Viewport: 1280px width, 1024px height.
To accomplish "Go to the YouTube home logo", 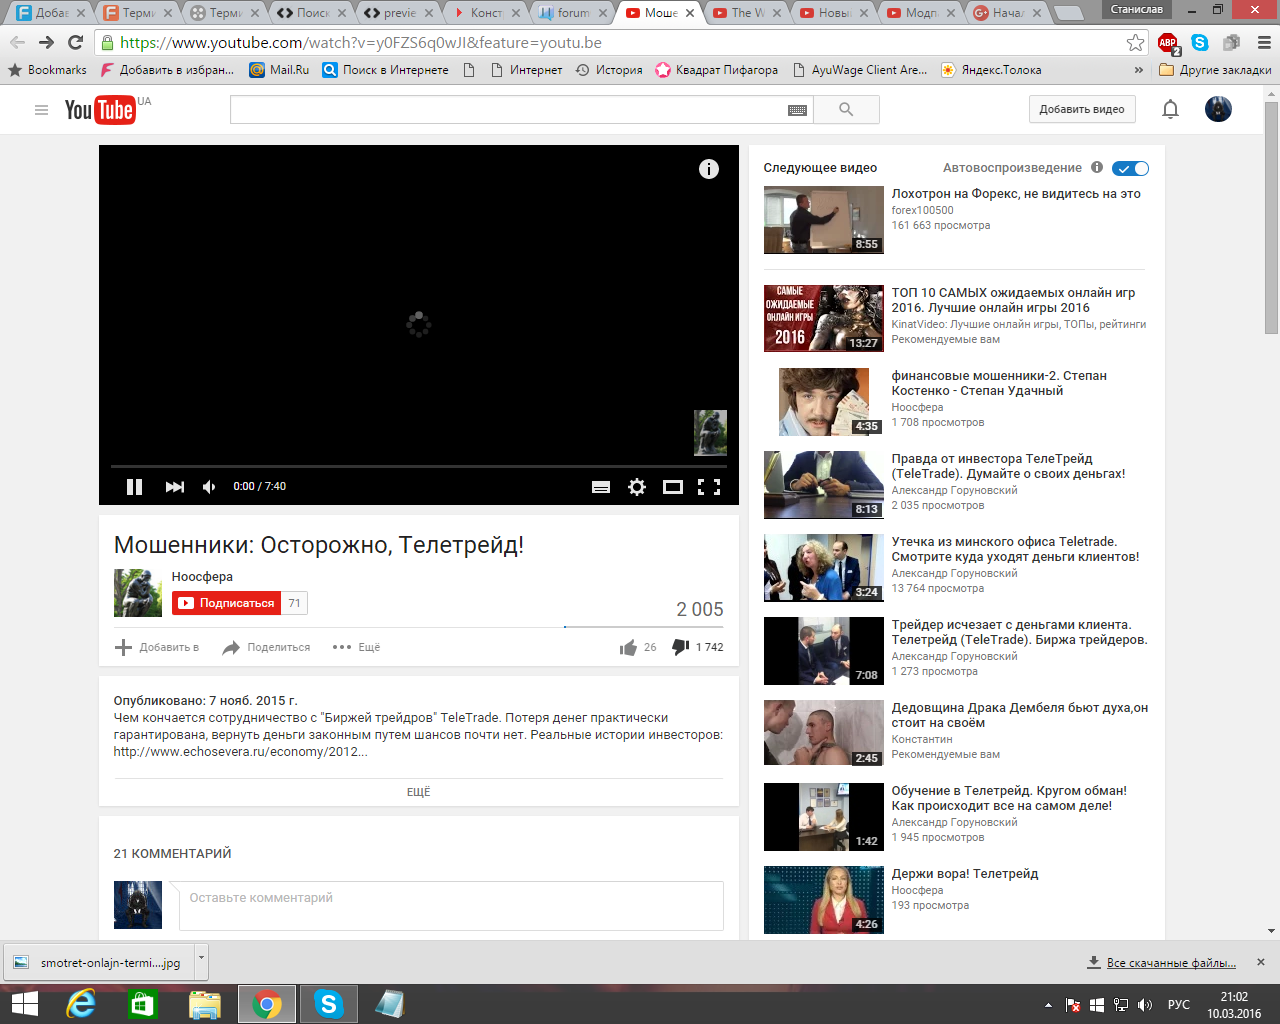I will coord(100,109).
